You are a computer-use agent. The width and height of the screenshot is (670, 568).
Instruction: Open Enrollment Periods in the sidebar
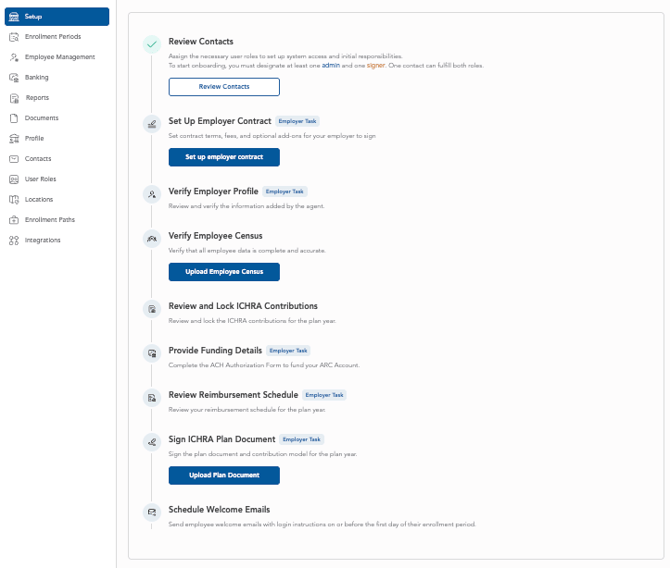coord(53,37)
